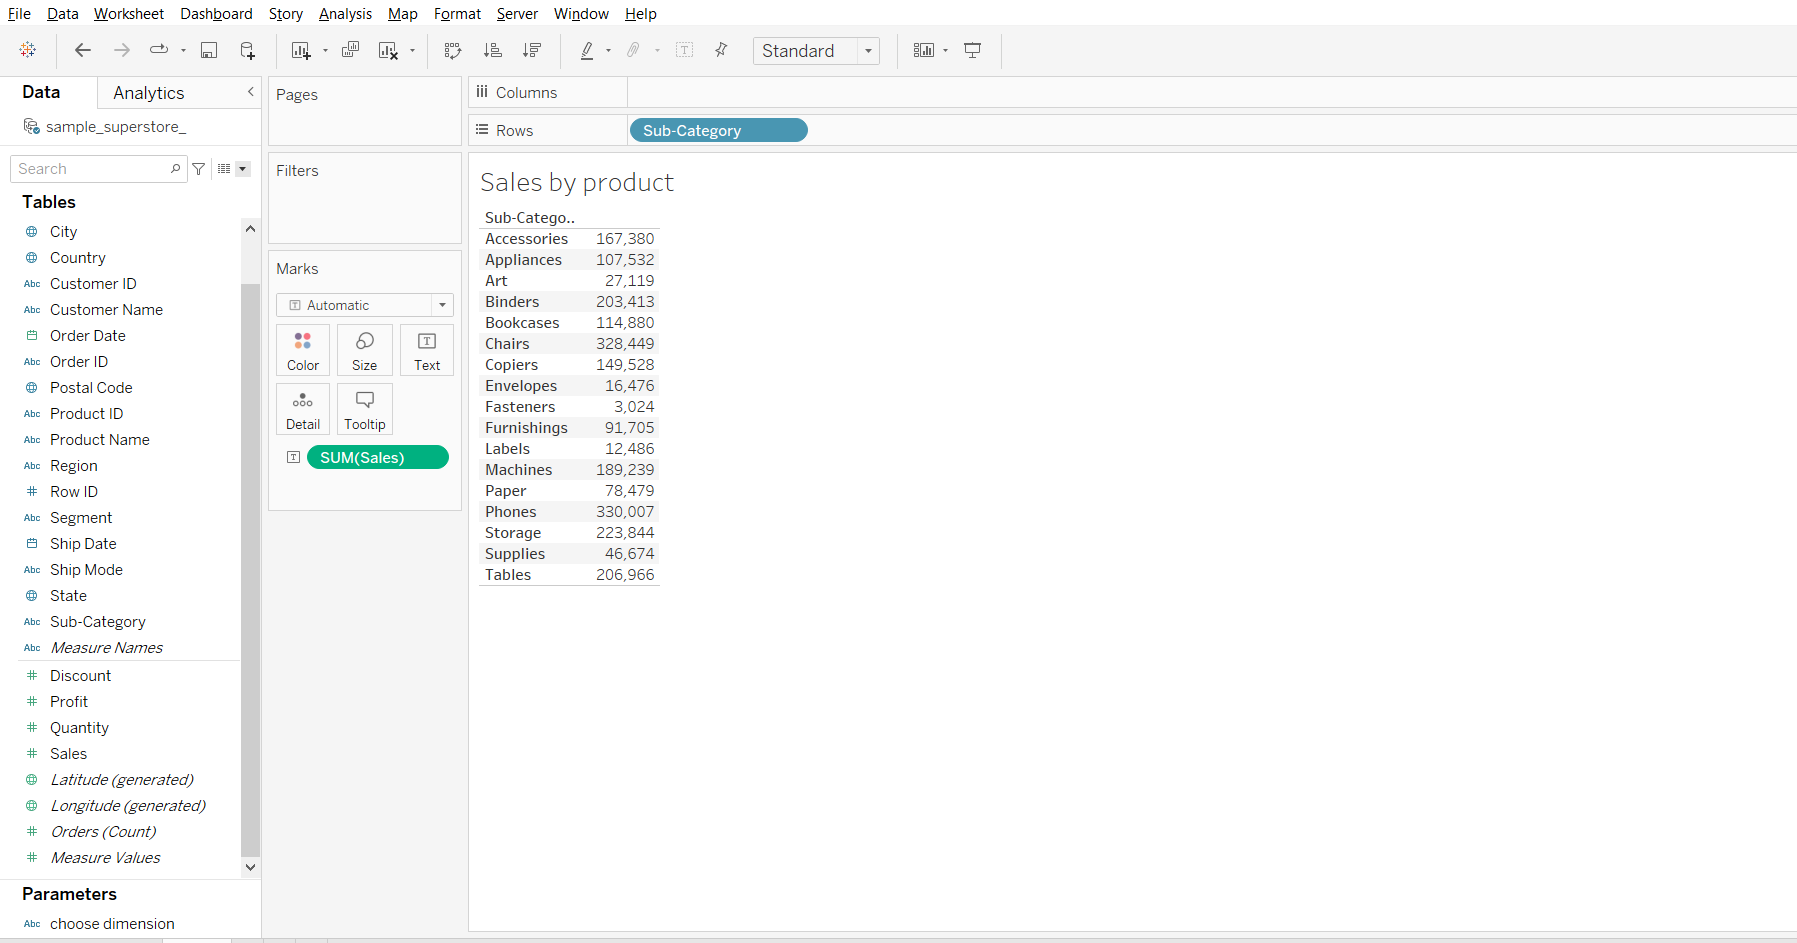Open Presentation mode from the toolbar
Viewport: 1797px width, 943px height.
pyautogui.click(x=972, y=50)
